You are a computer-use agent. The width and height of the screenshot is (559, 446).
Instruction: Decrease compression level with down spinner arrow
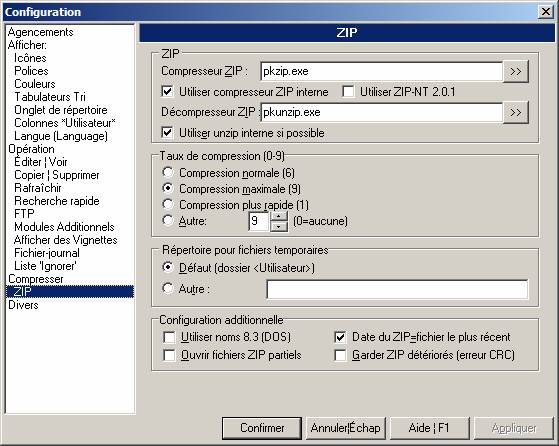point(279,226)
